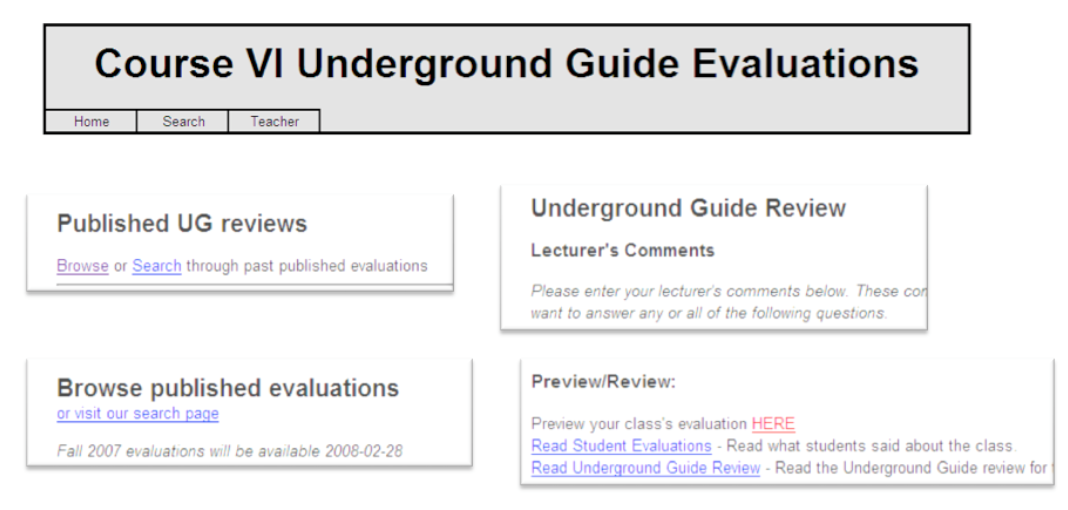The width and height of the screenshot is (1068, 510).
Task: Open the Home tab
Action: [x=91, y=121]
